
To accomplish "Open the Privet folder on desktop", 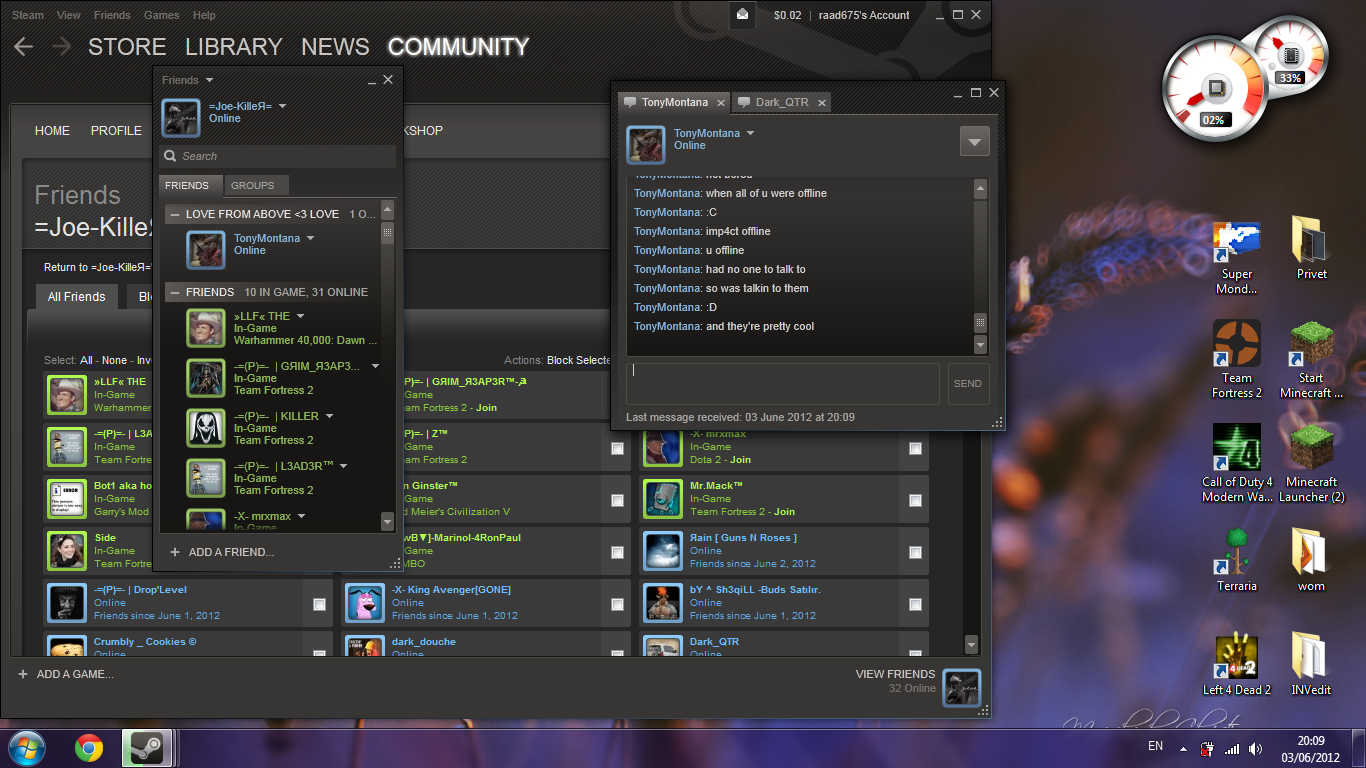I will pos(1311,248).
